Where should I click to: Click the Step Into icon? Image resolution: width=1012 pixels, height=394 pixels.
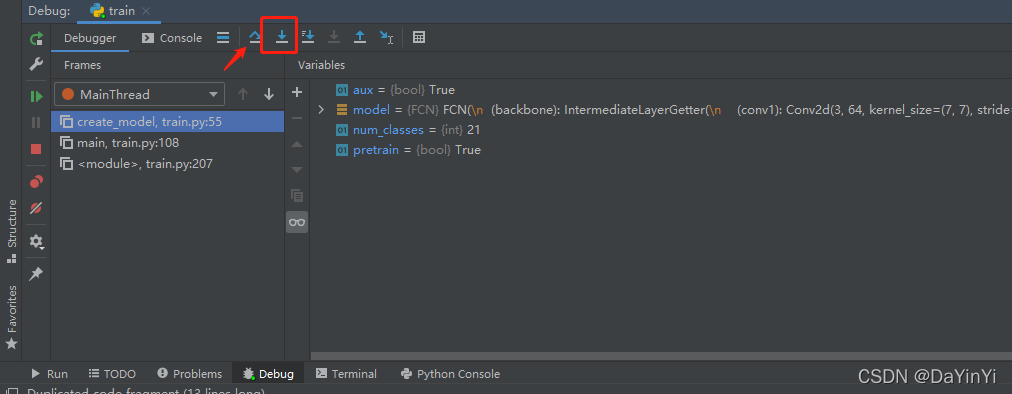point(281,37)
